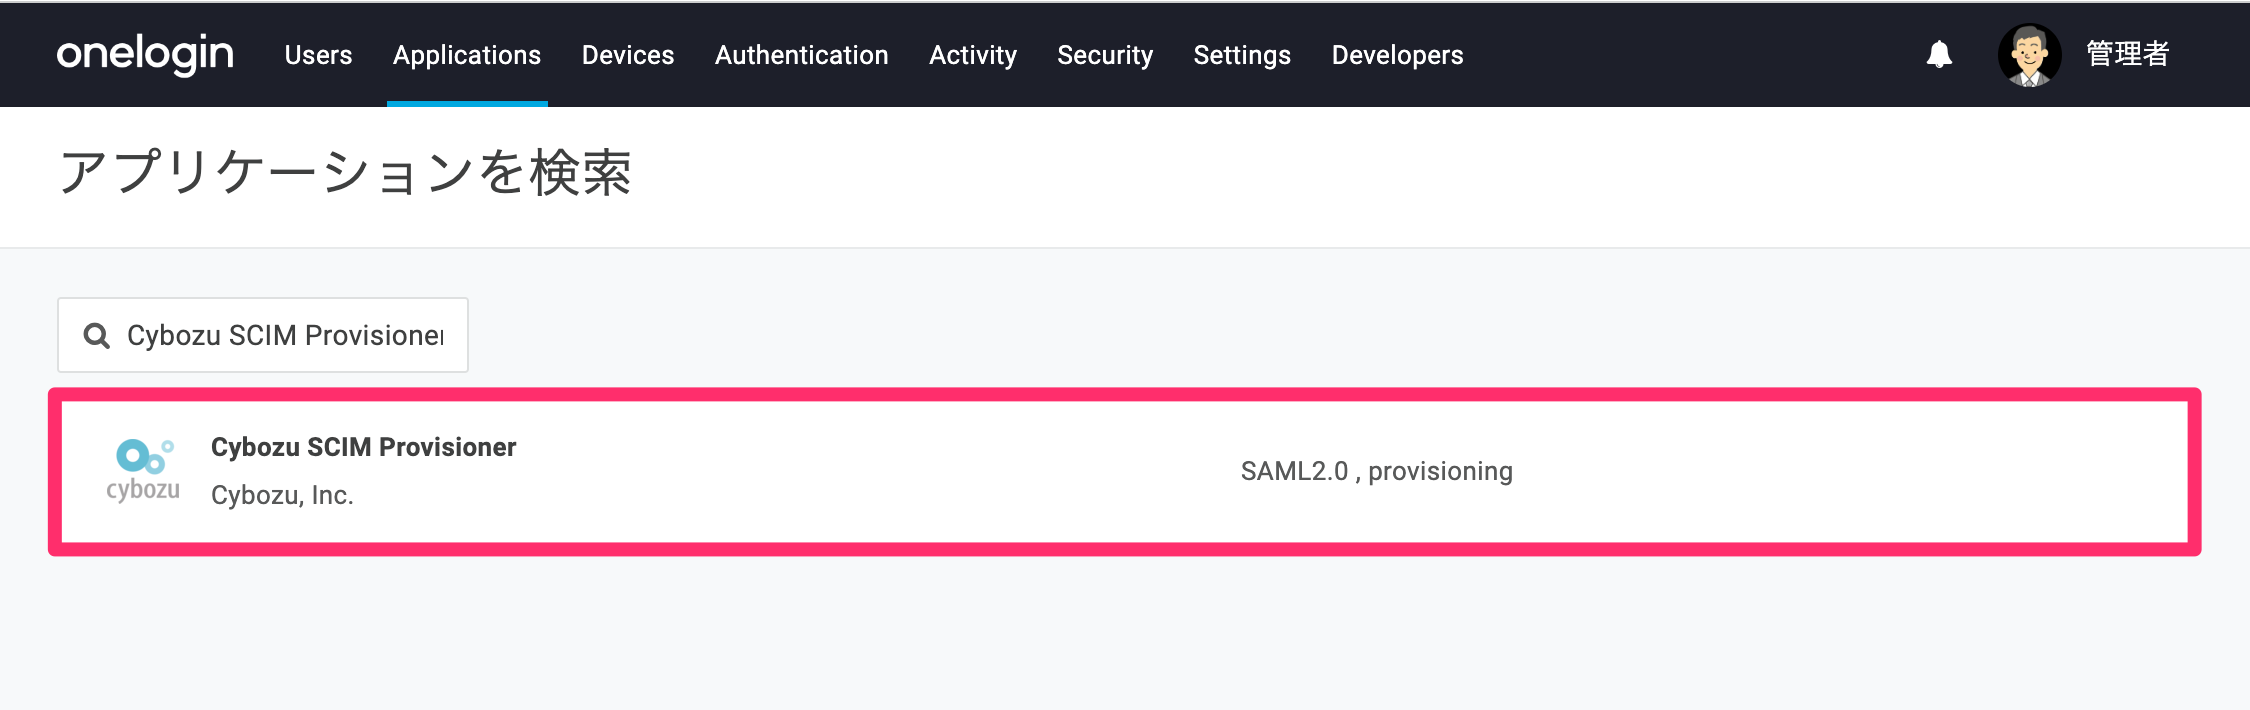
Task: Open the Developers menu
Action: pyautogui.click(x=1397, y=55)
